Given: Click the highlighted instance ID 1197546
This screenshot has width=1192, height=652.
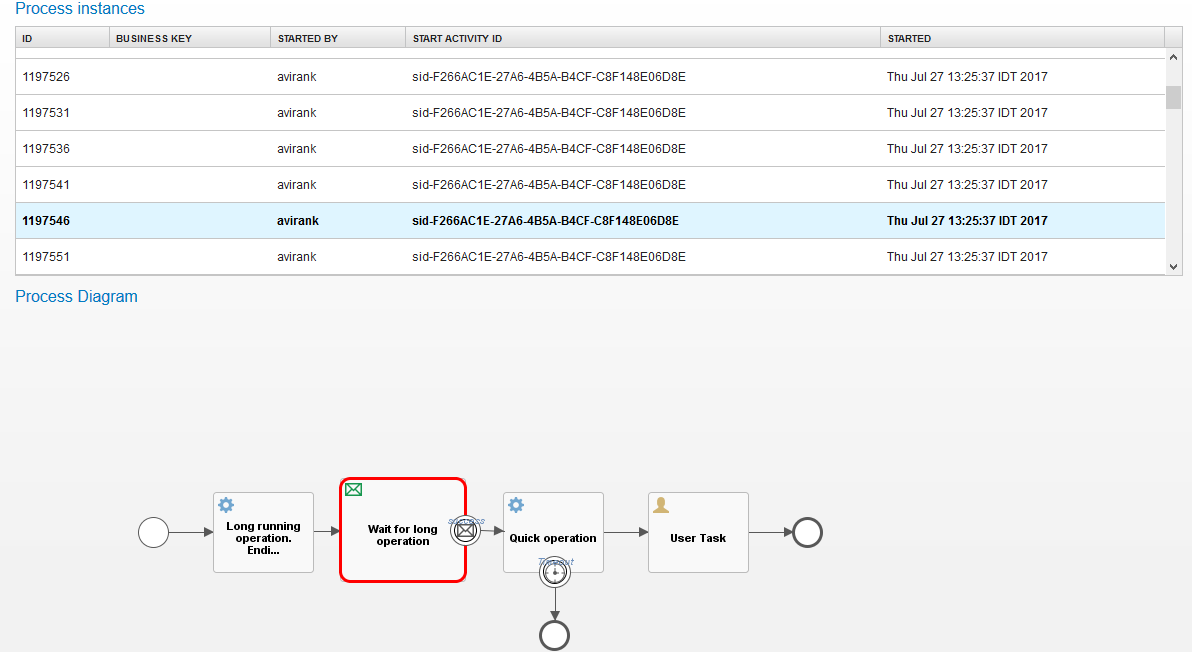Looking at the screenshot, I should 46,220.
